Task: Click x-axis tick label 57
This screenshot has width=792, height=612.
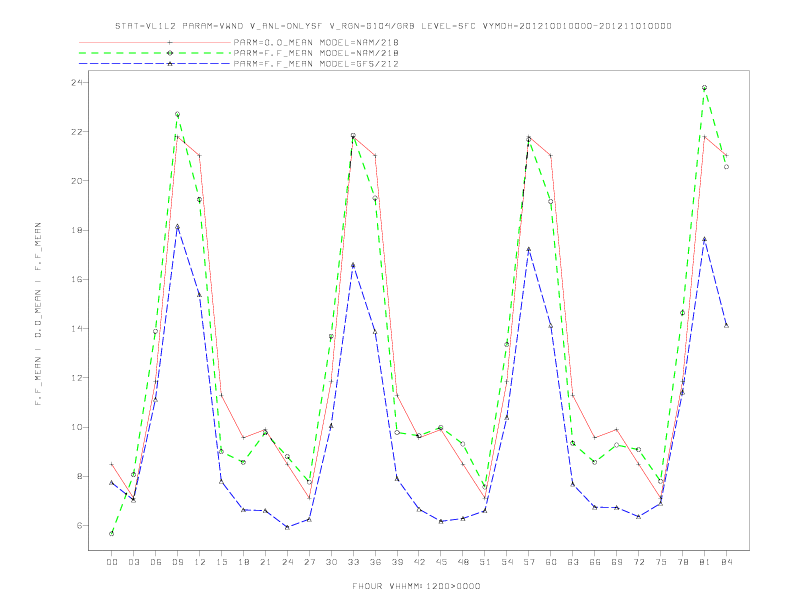Action: click(x=529, y=562)
